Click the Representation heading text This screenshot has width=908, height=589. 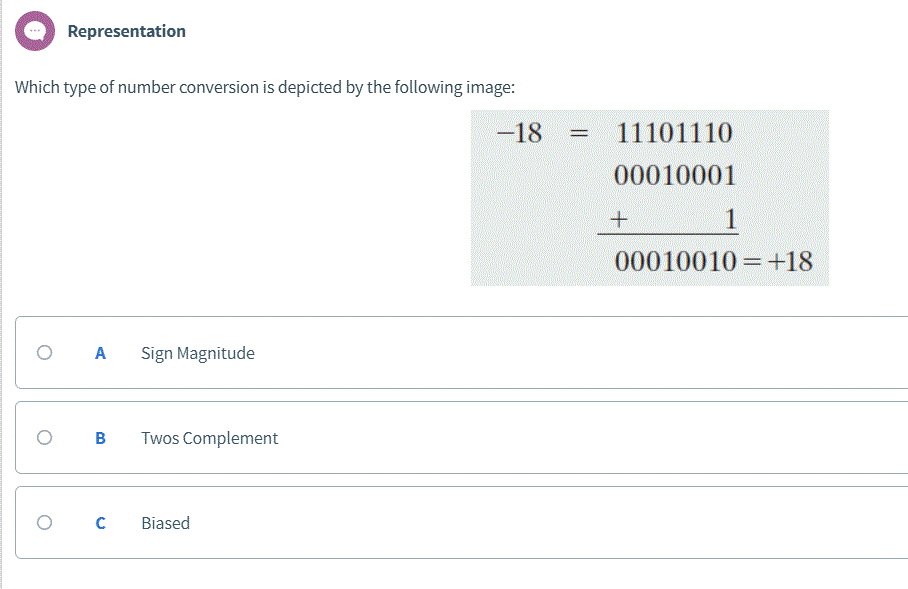[126, 31]
